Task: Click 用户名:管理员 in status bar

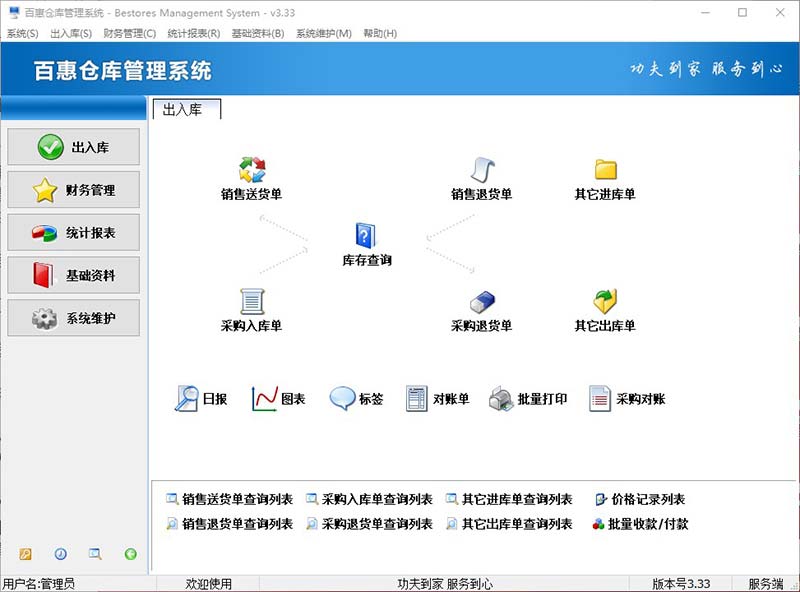Action: [x=39, y=584]
